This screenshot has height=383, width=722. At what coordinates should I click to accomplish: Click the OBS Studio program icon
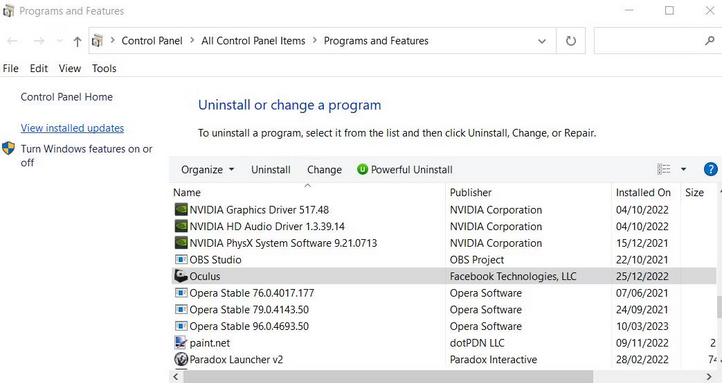coord(181,260)
